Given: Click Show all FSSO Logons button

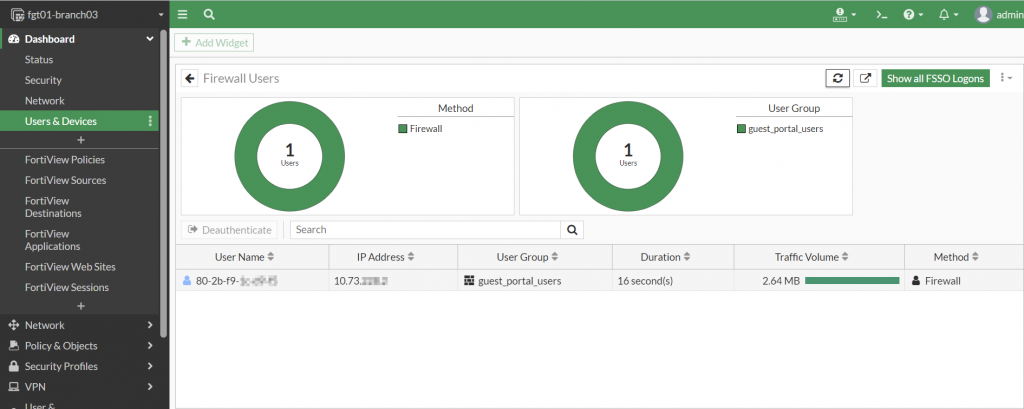Looking at the screenshot, I should (935, 78).
